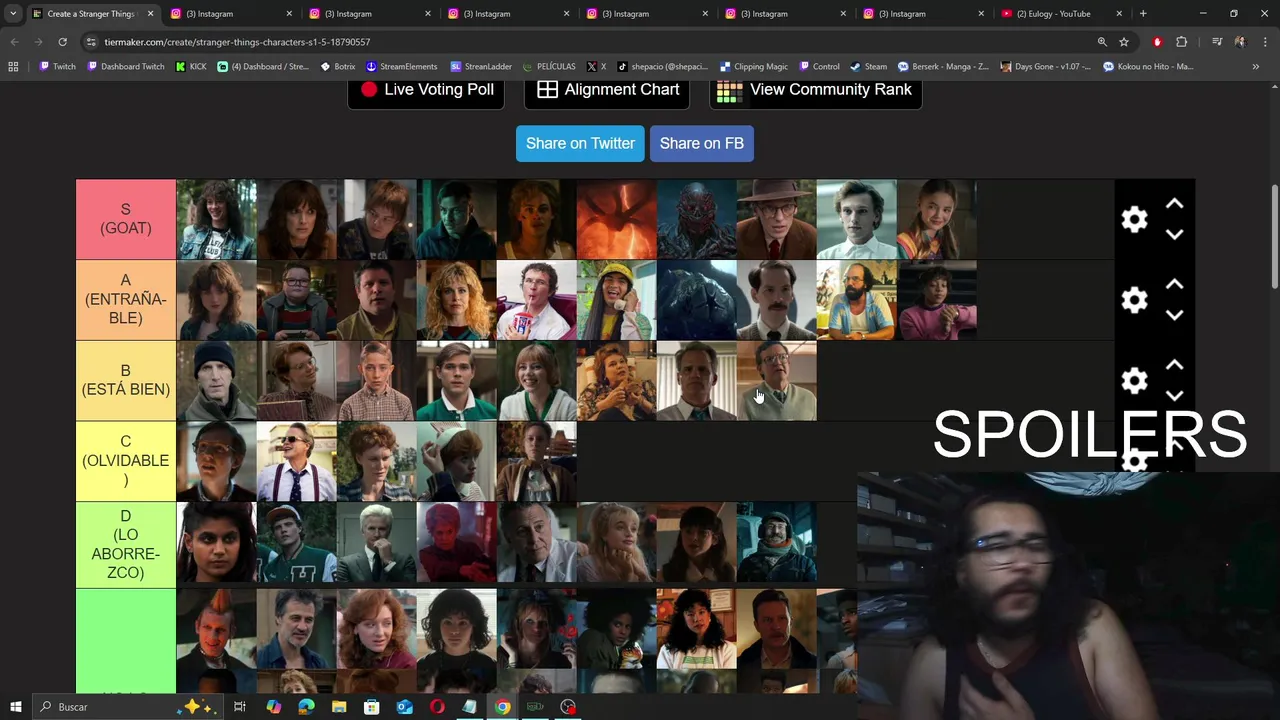Move A (ENTRAÑABLE) tier row down
Image resolution: width=1280 pixels, height=720 pixels.
(x=1175, y=315)
